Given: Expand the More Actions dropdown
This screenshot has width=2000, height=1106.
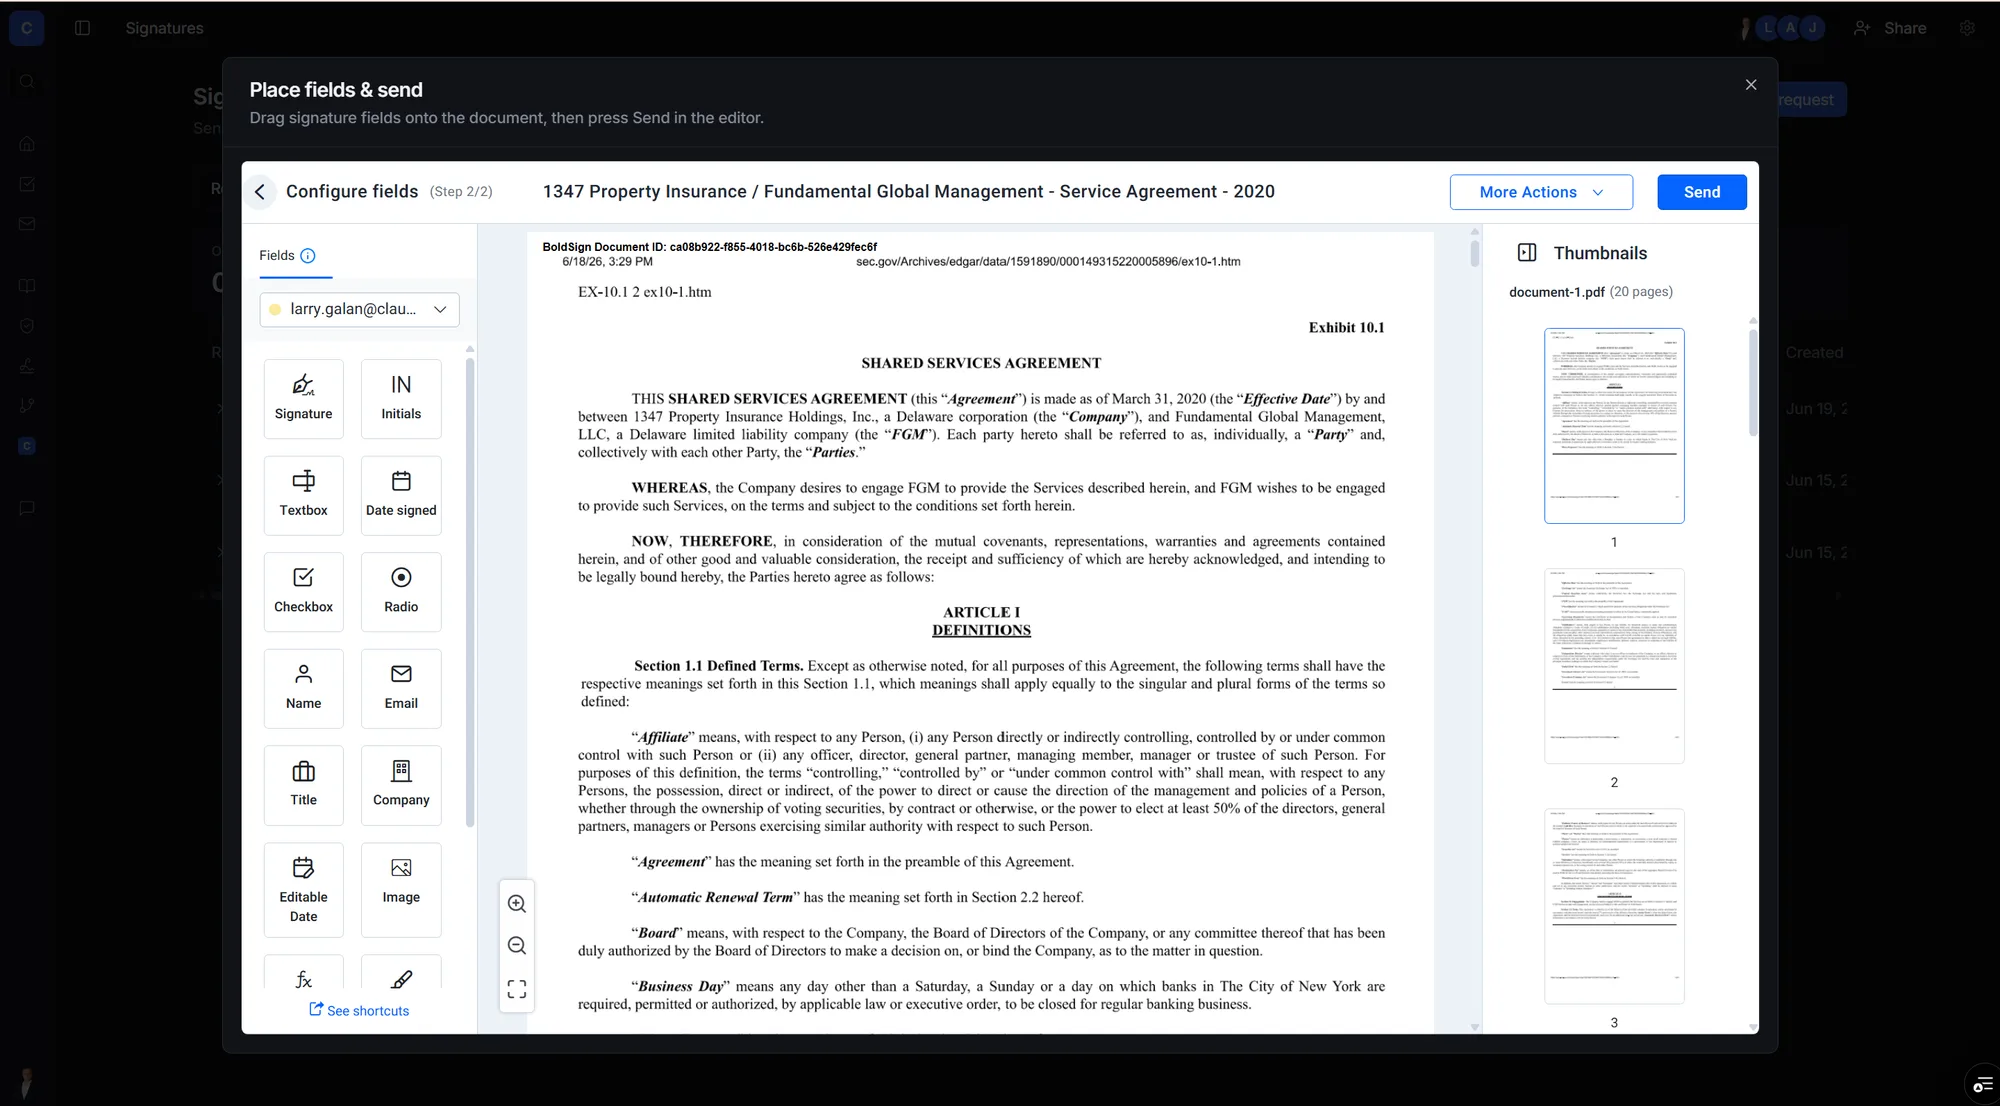Looking at the screenshot, I should pos(1541,192).
